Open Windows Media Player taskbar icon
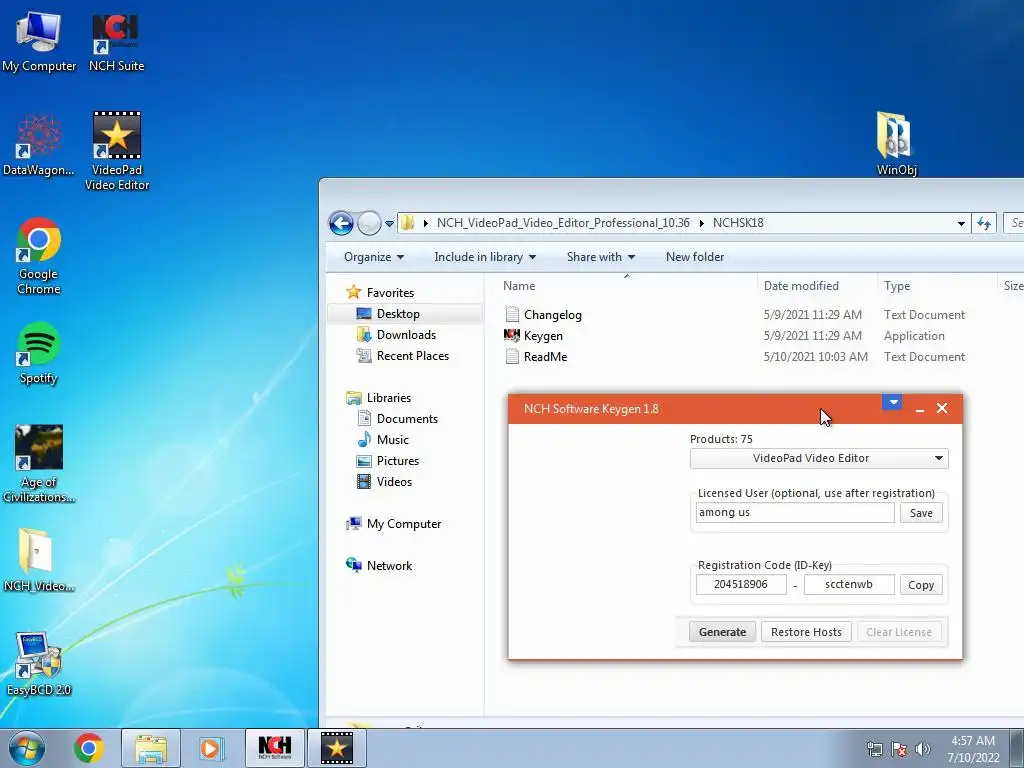This screenshot has width=1024, height=768. click(x=210, y=748)
